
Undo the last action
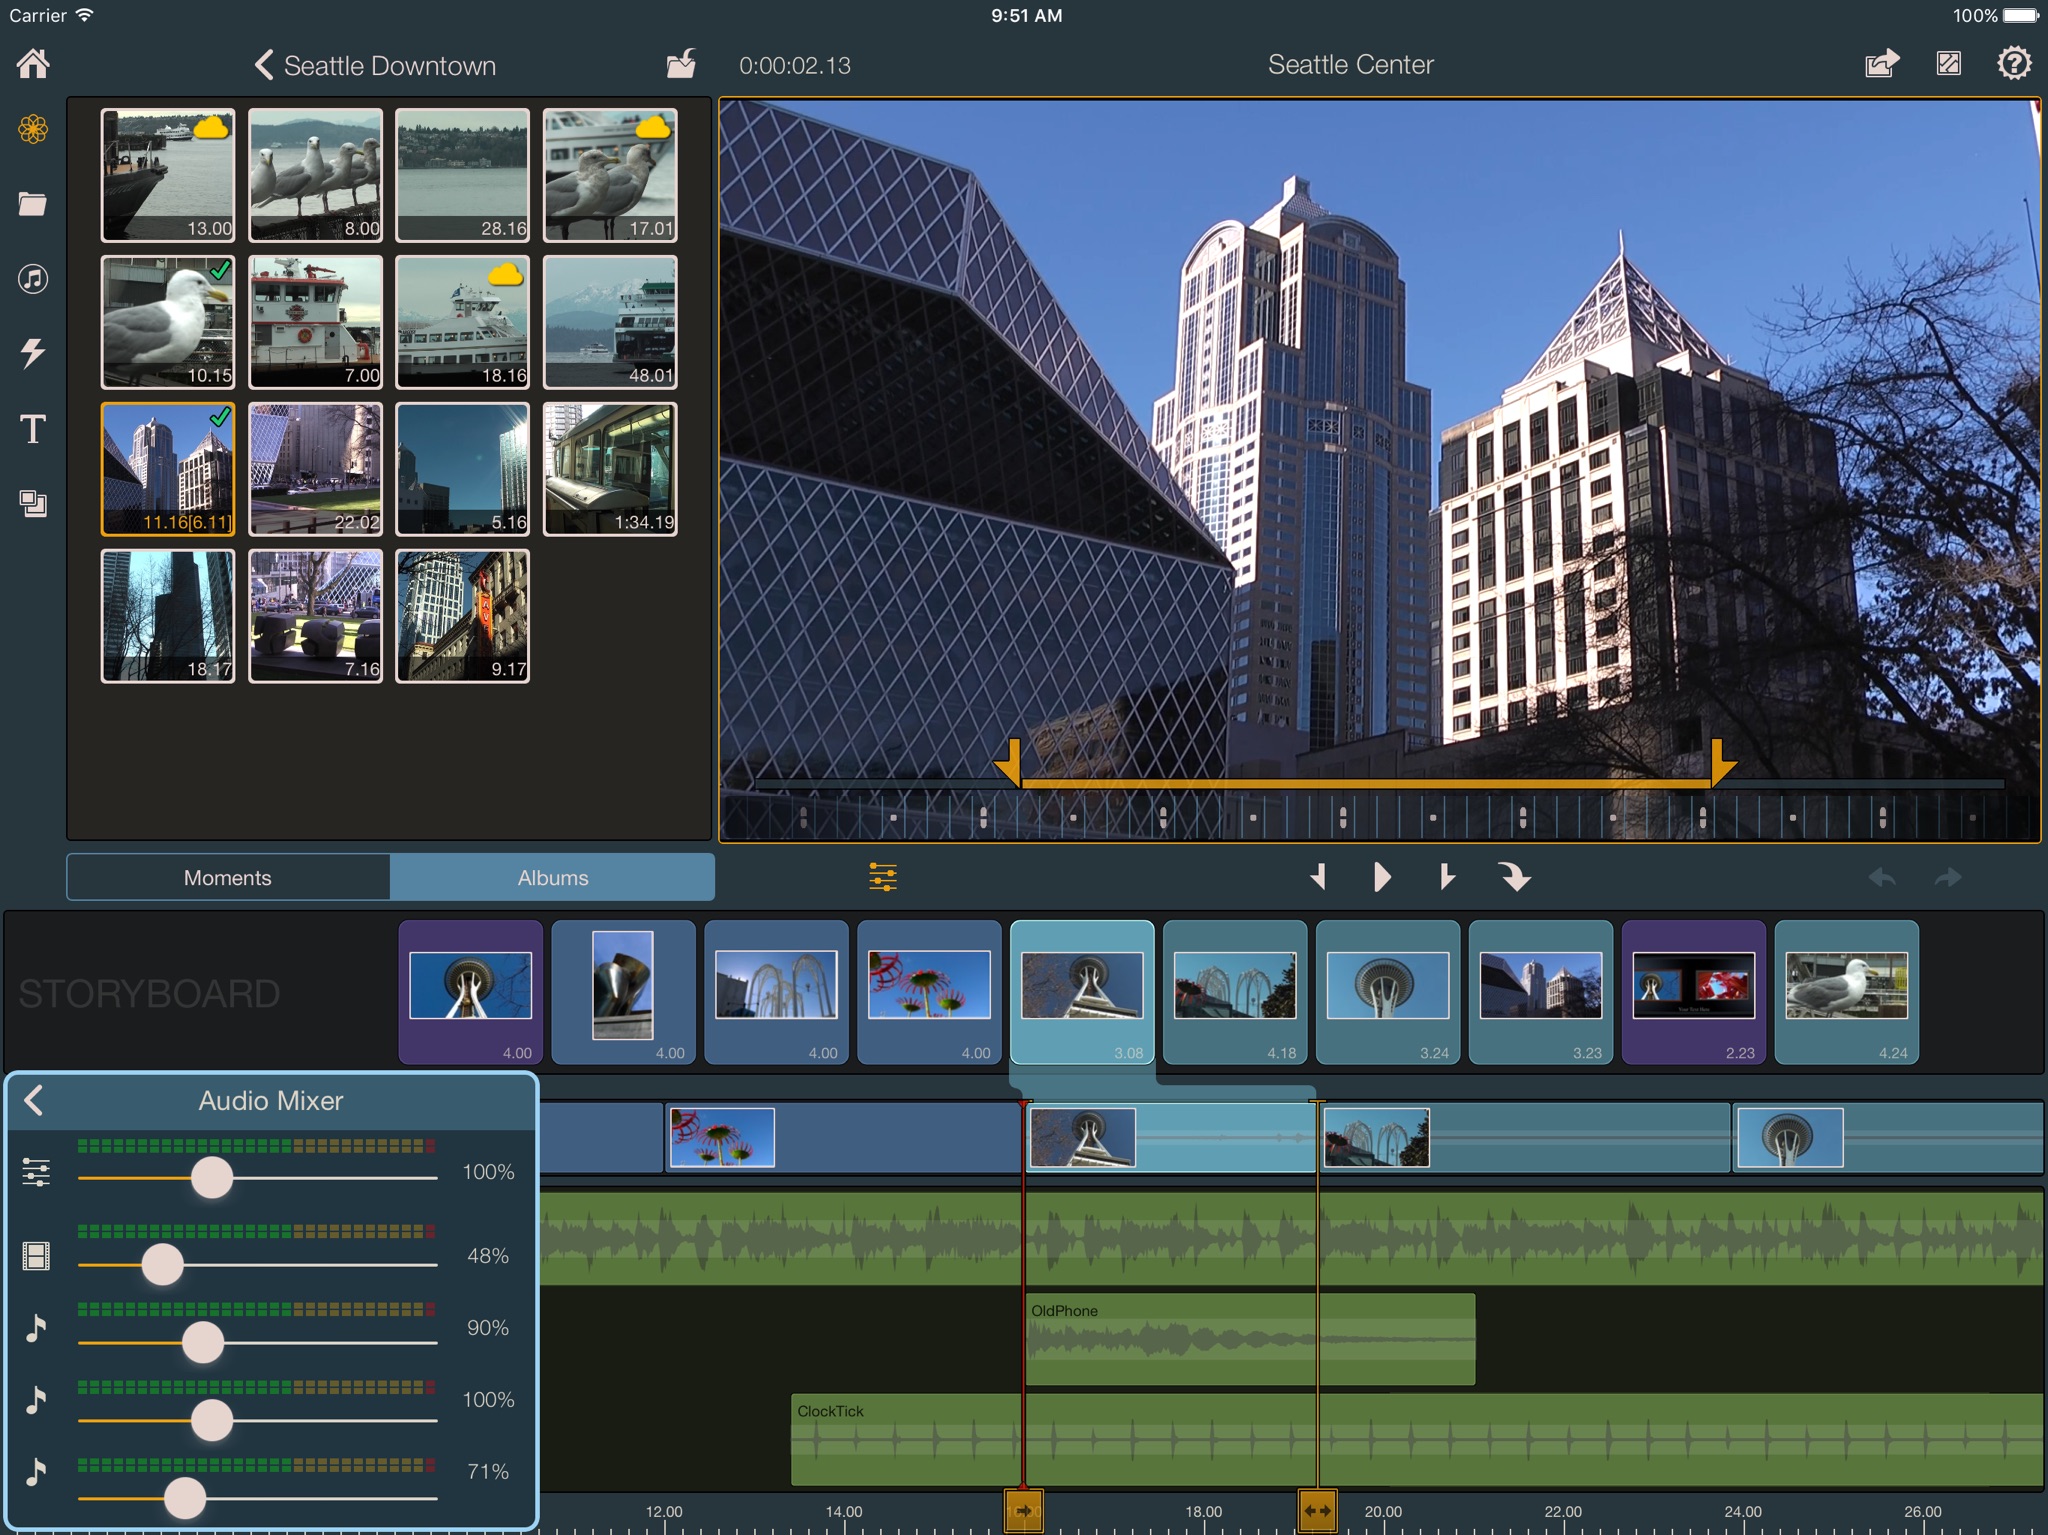(x=1882, y=877)
